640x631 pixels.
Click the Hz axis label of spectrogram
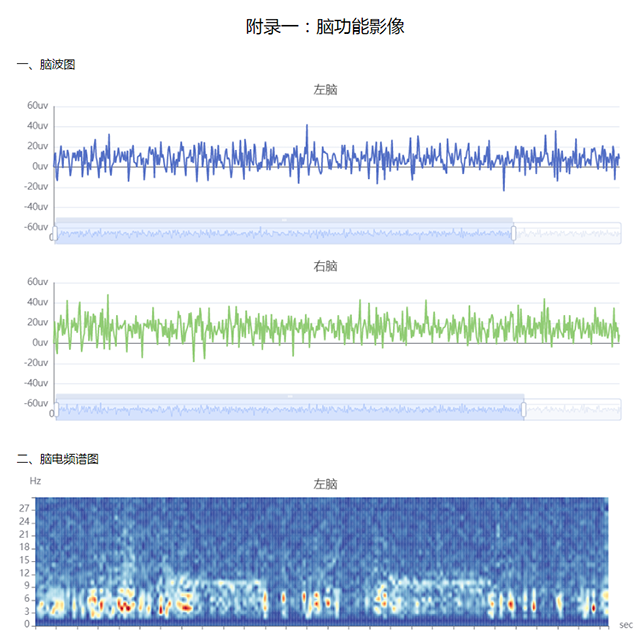coord(35,481)
